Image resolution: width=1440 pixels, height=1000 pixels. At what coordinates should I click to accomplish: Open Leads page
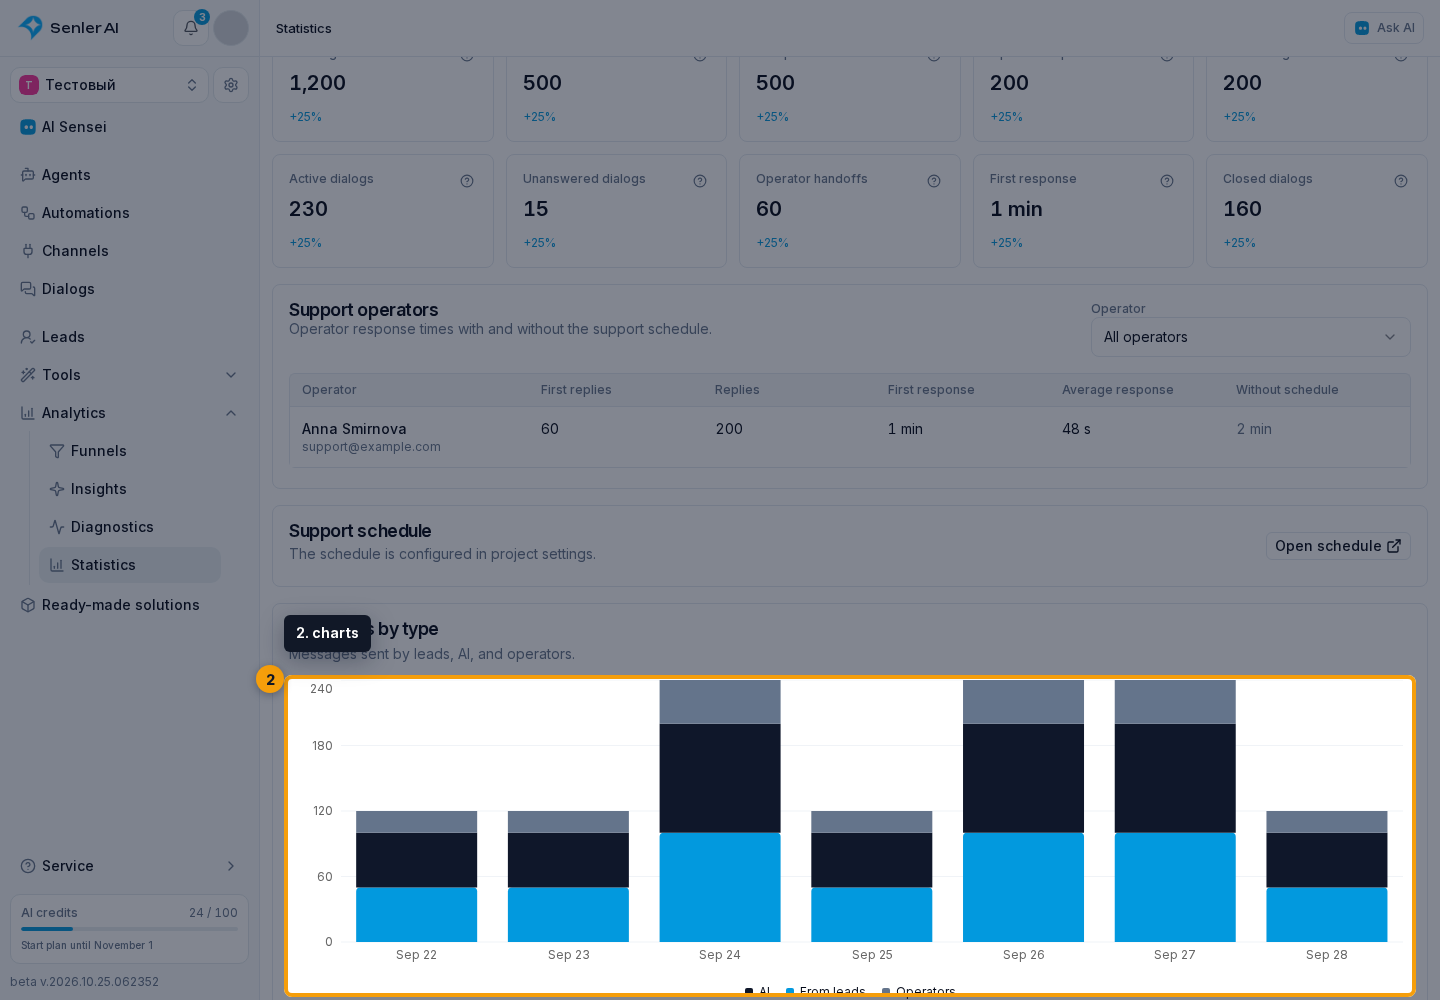[129, 337]
